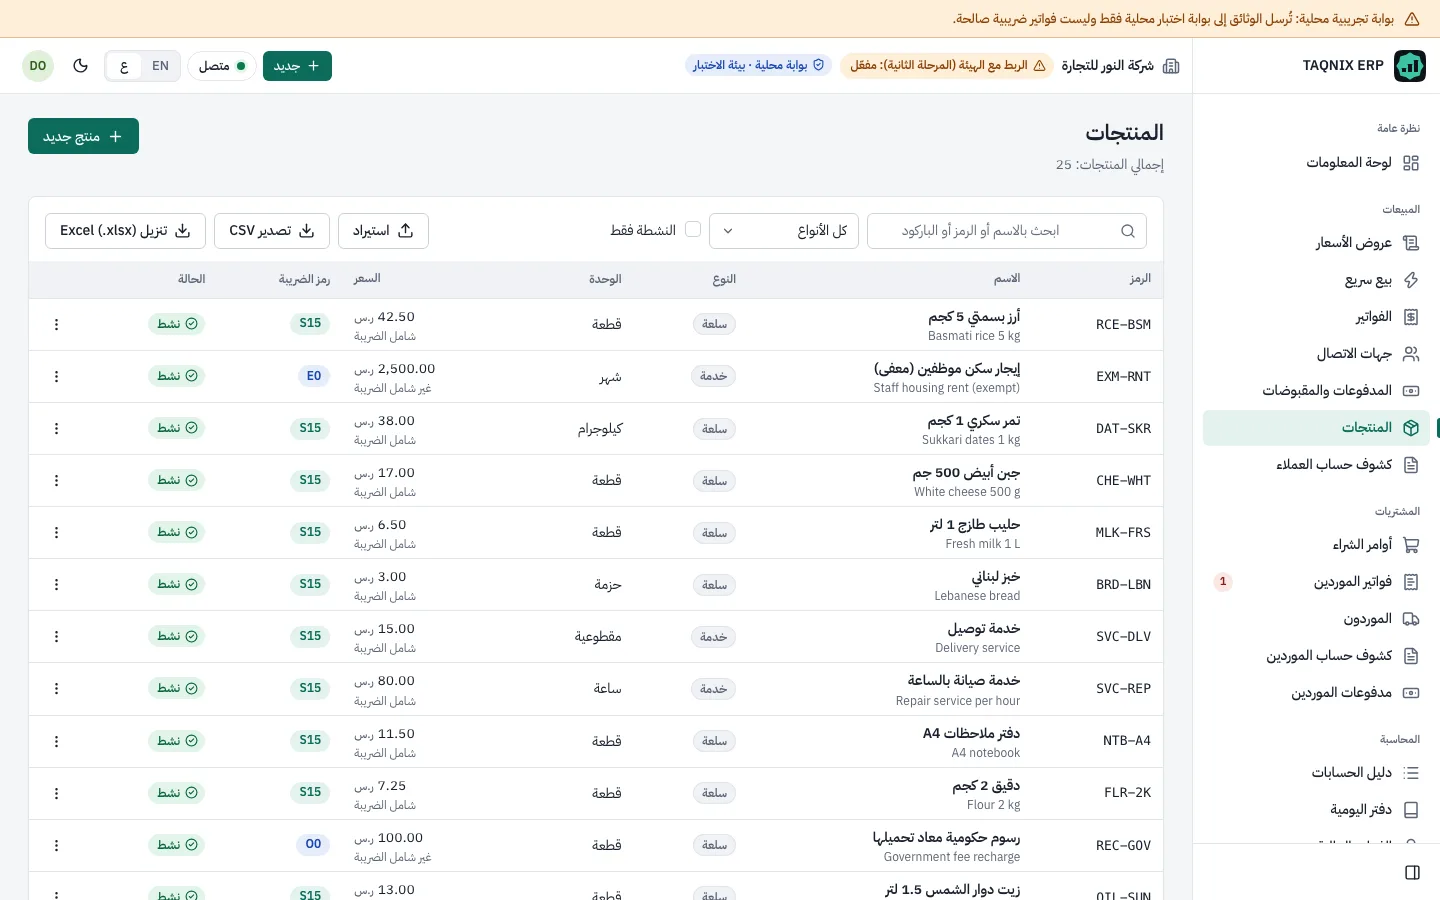Click the O0 tax code badge
The height and width of the screenshot is (900, 1440).
(x=314, y=845)
